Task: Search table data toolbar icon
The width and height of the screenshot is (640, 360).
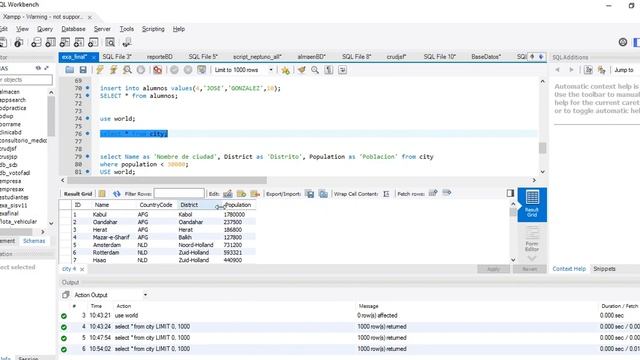Action: click(110, 42)
